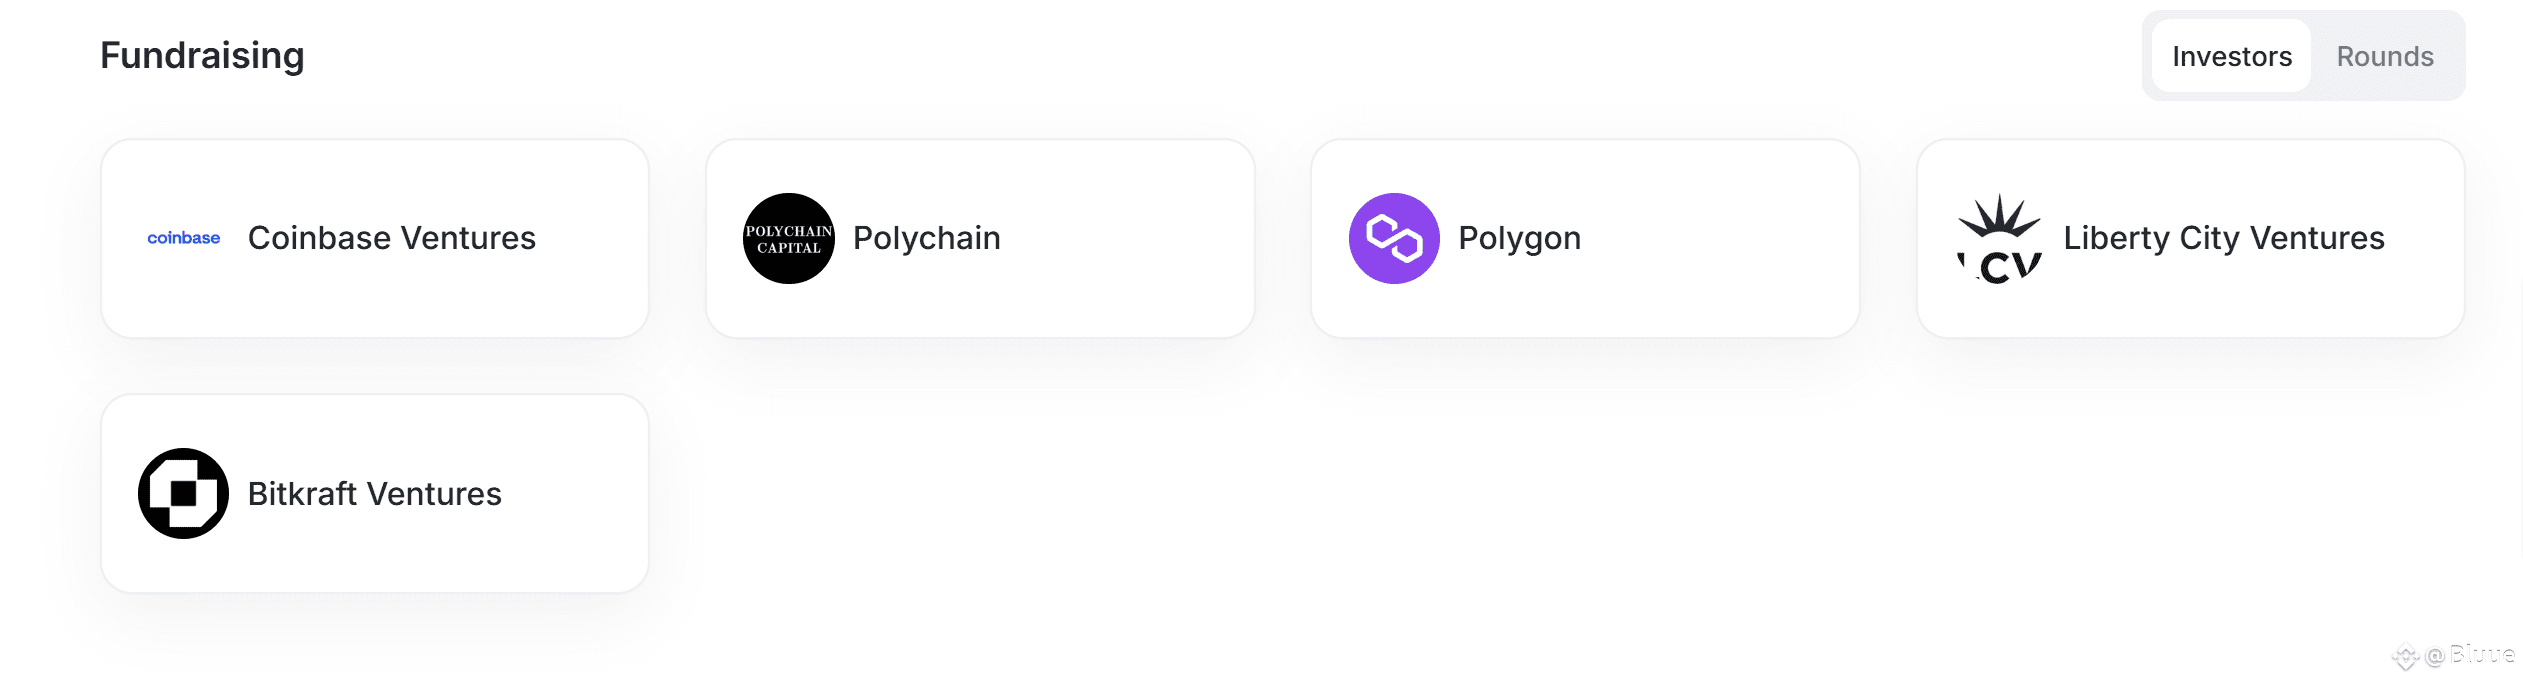
Task: Open the Coinbase Ventures investor name
Action: coord(392,238)
